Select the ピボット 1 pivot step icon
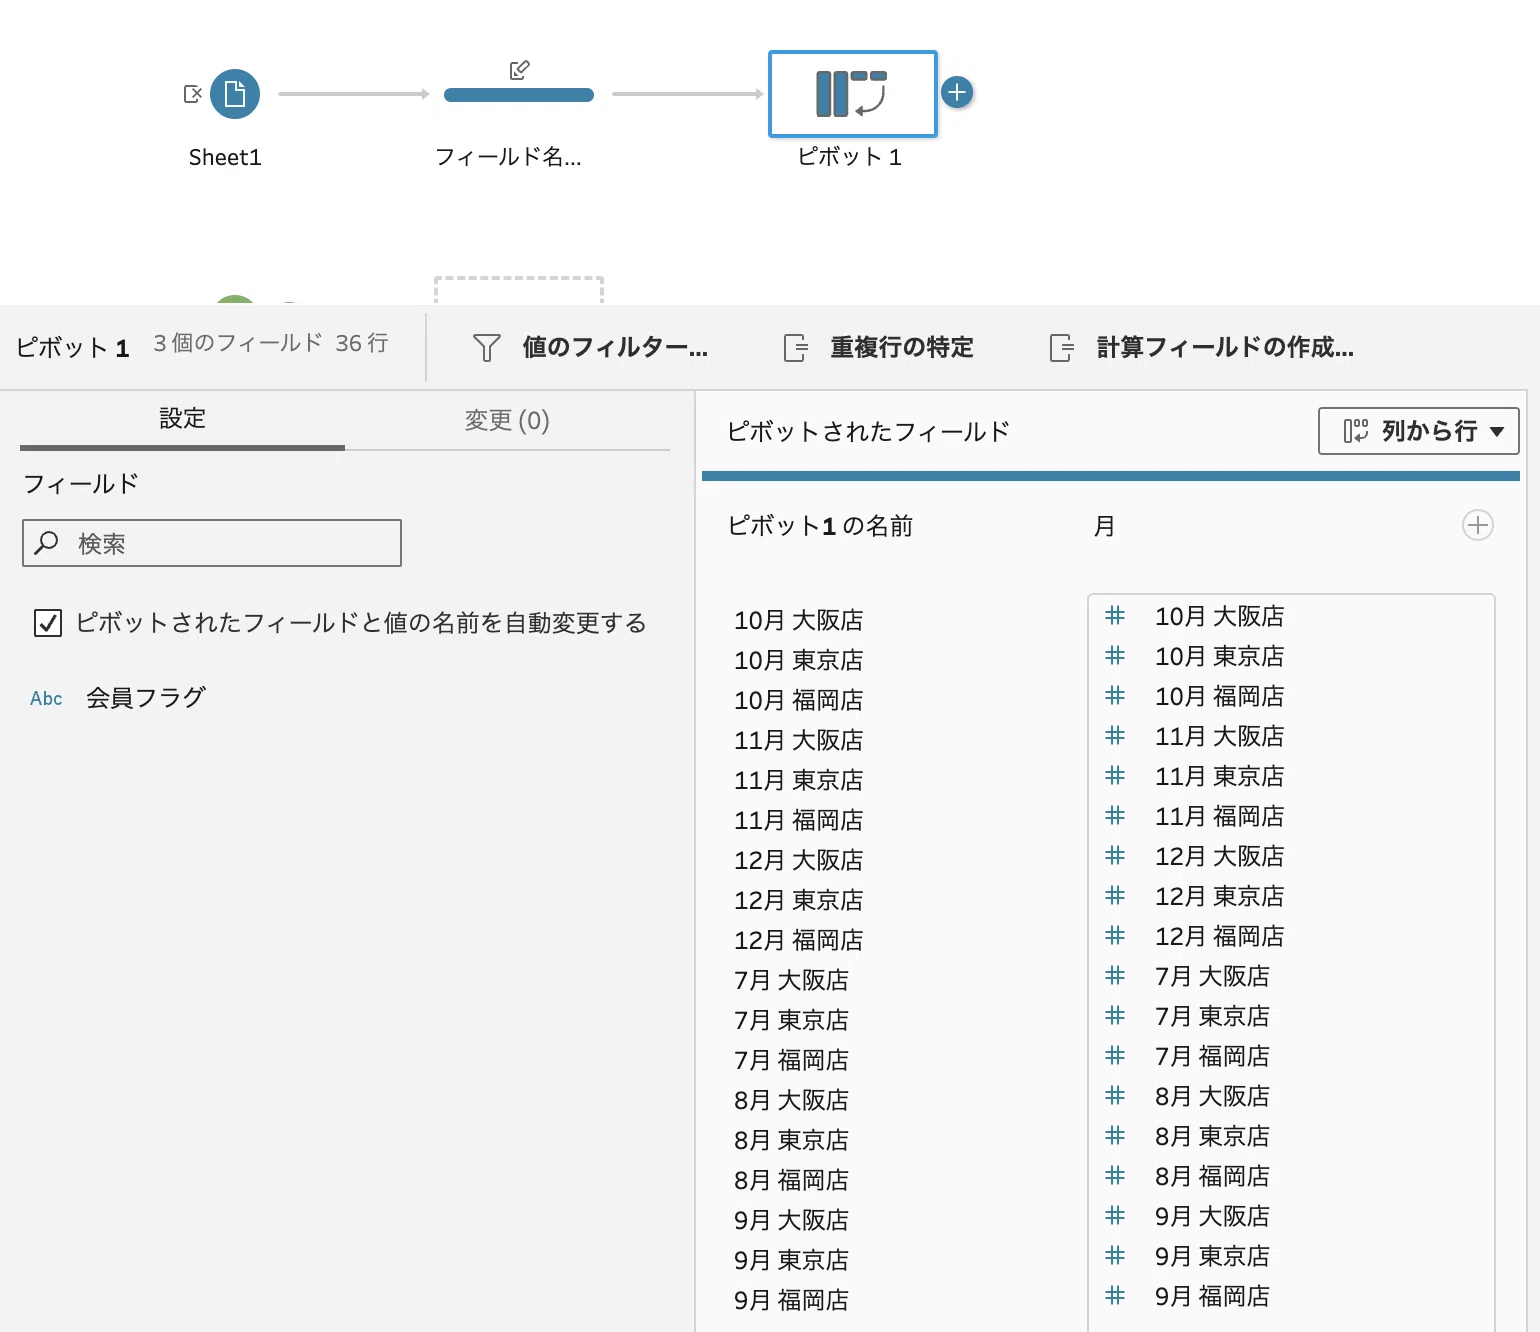The height and width of the screenshot is (1332, 1540). point(852,94)
